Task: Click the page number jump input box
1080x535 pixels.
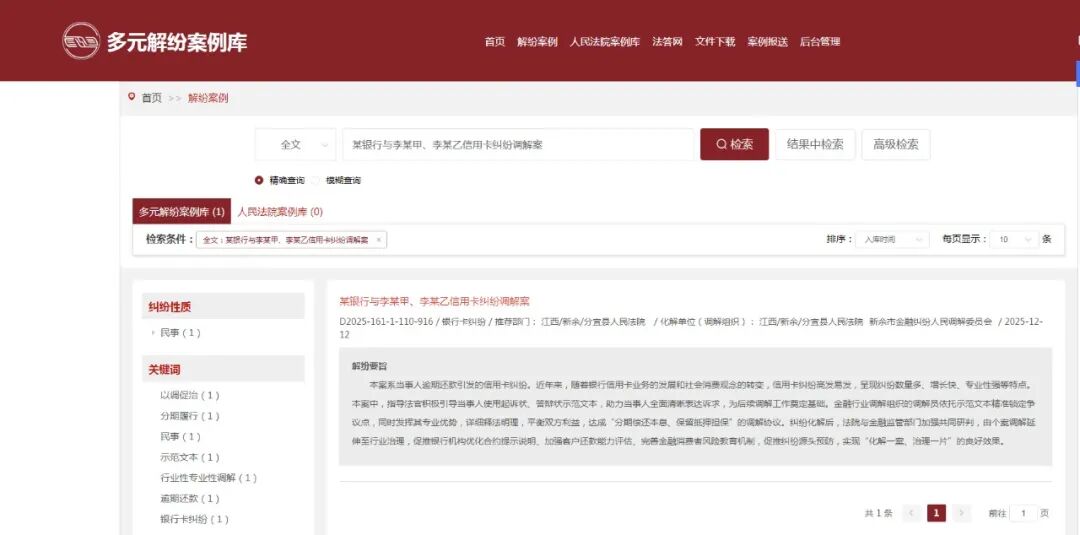Action: pos(1022,513)
